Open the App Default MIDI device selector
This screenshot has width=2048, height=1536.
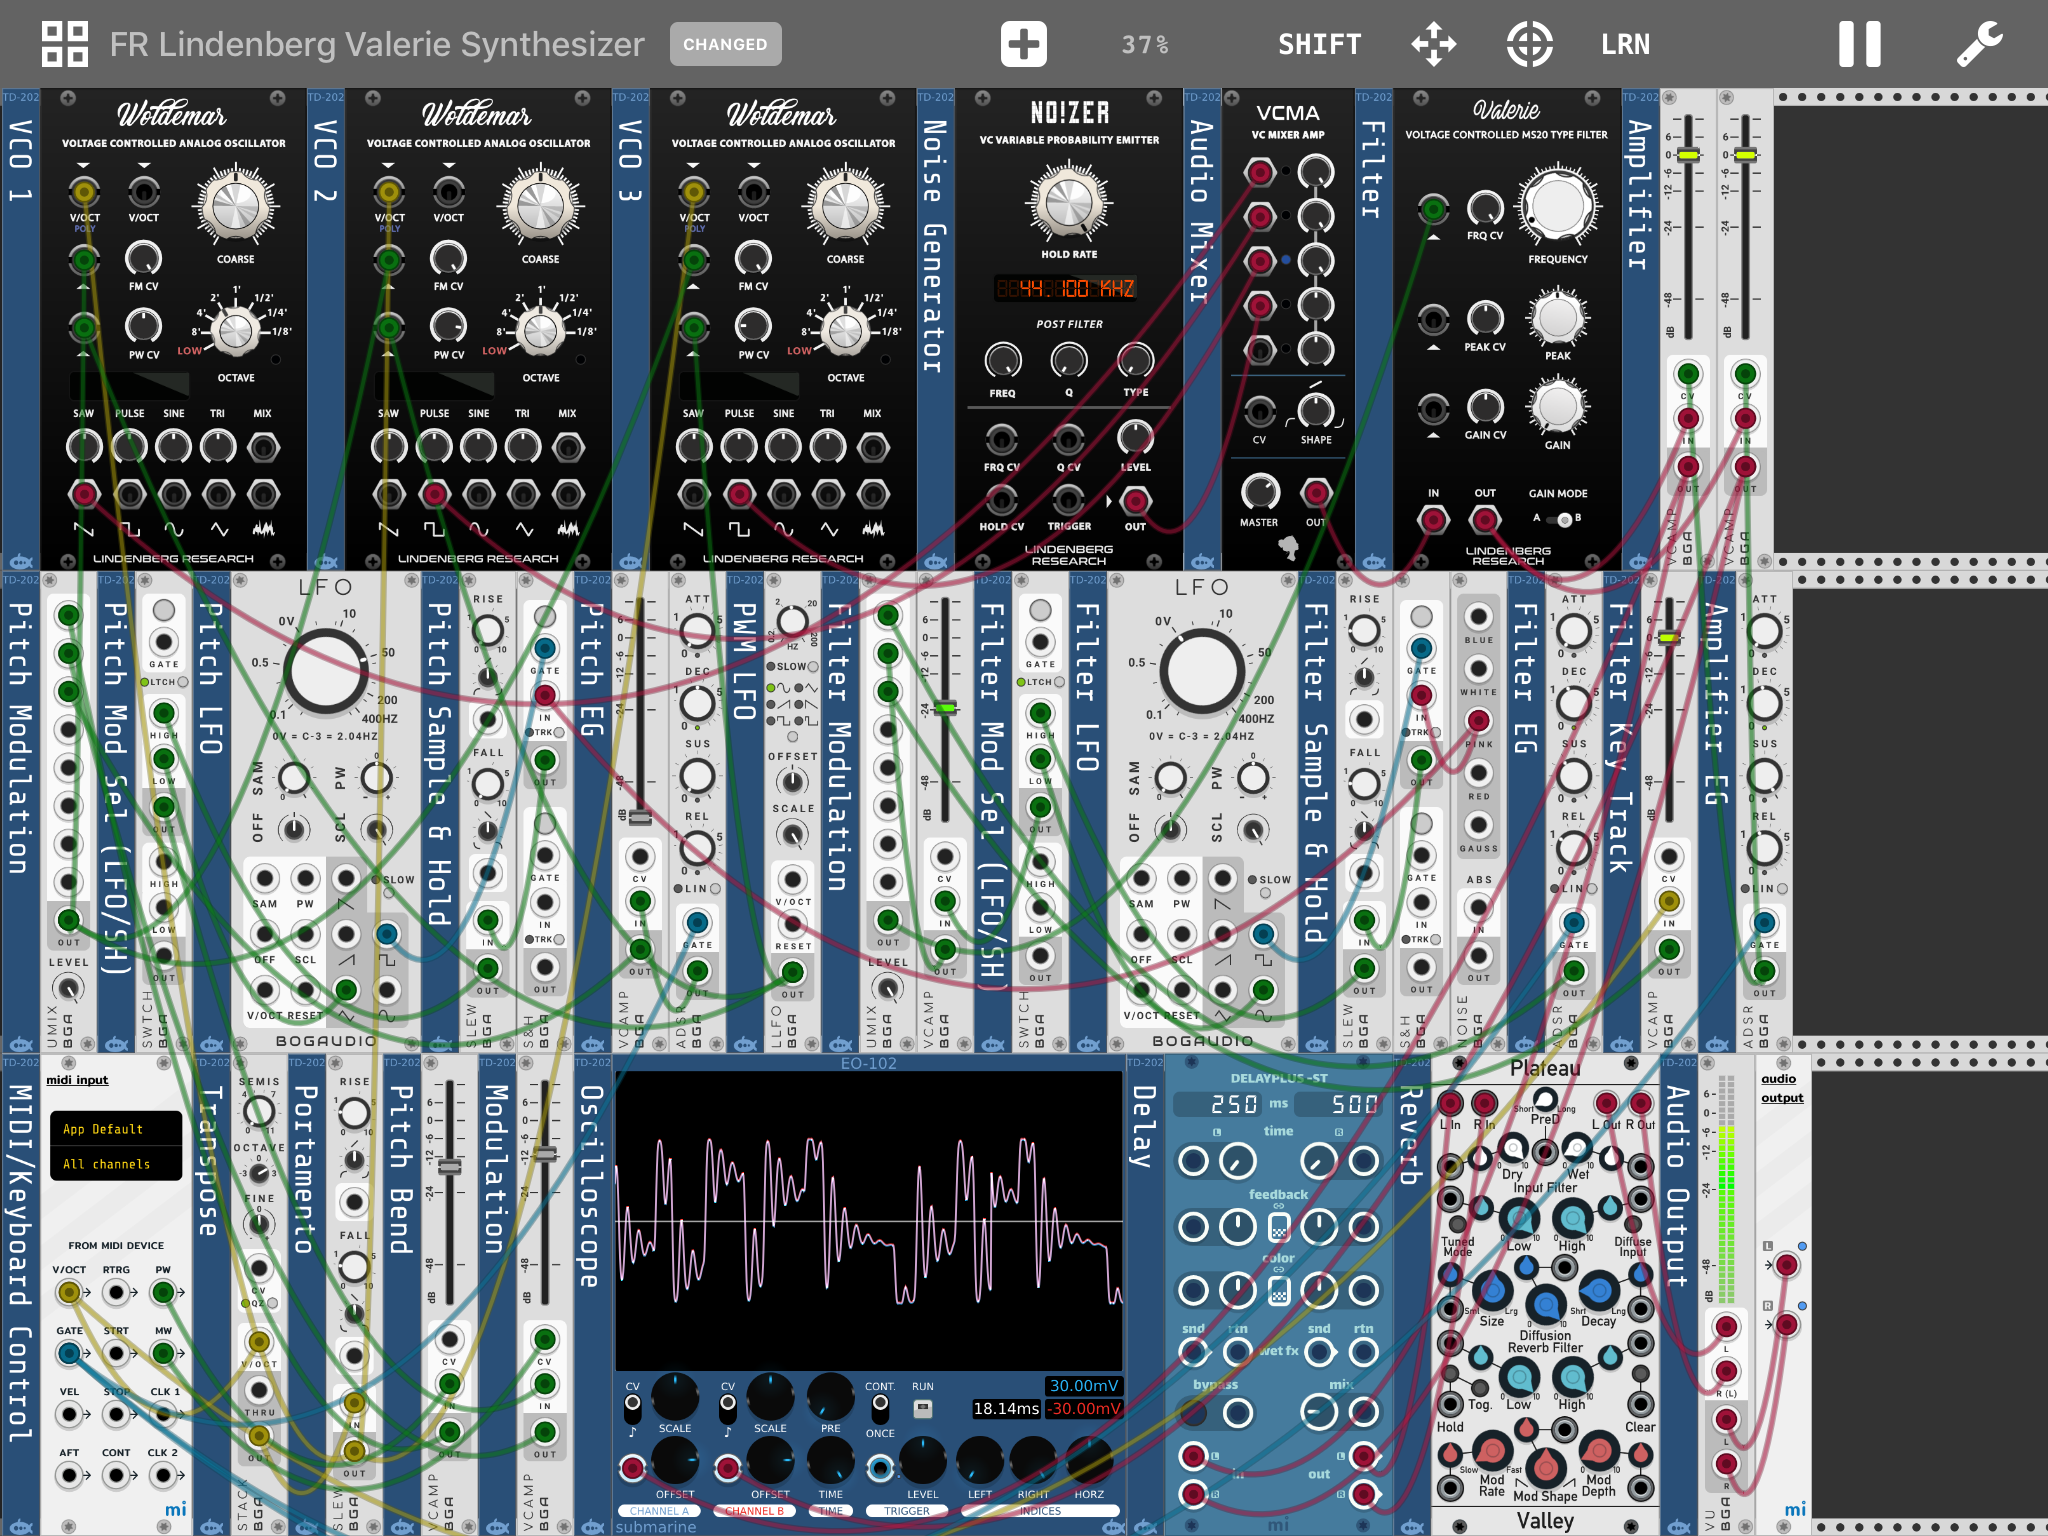(x=116, y=1129)
